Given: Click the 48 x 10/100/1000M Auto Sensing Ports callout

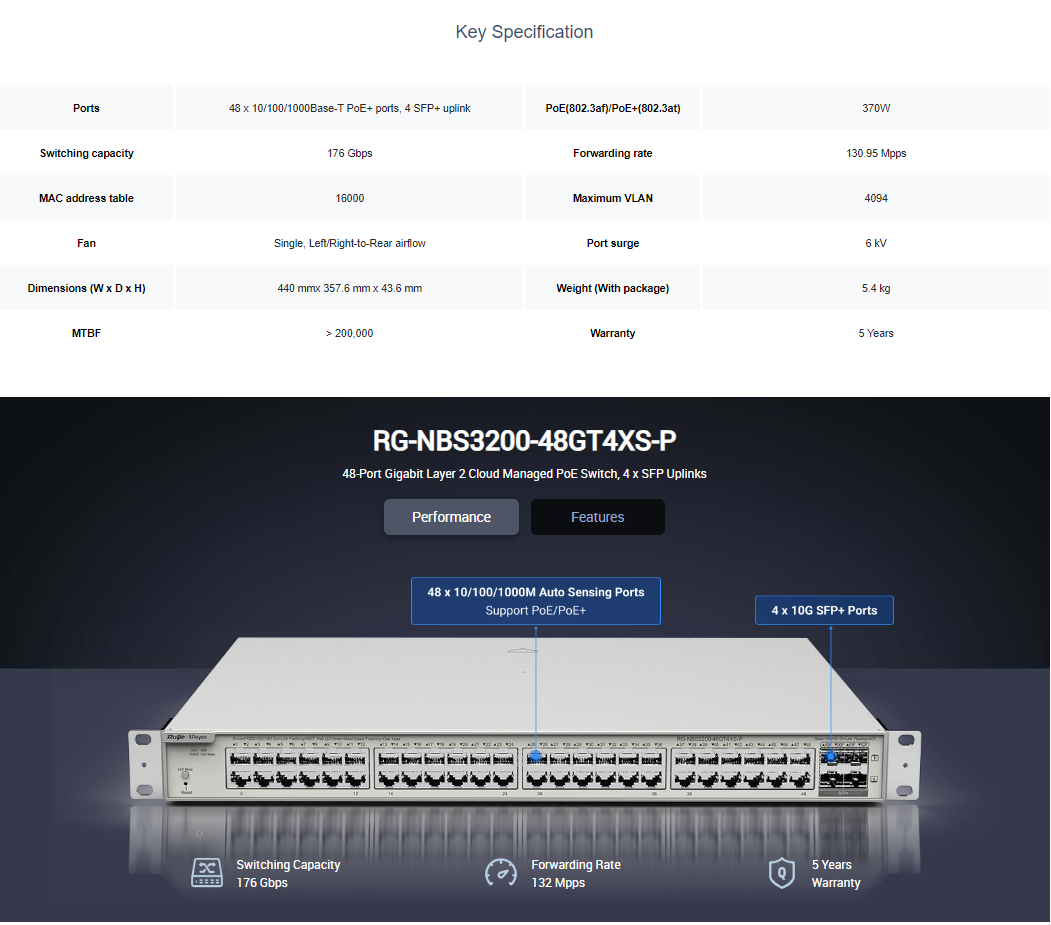Looking at the screenshot, I should pos(535,601).
